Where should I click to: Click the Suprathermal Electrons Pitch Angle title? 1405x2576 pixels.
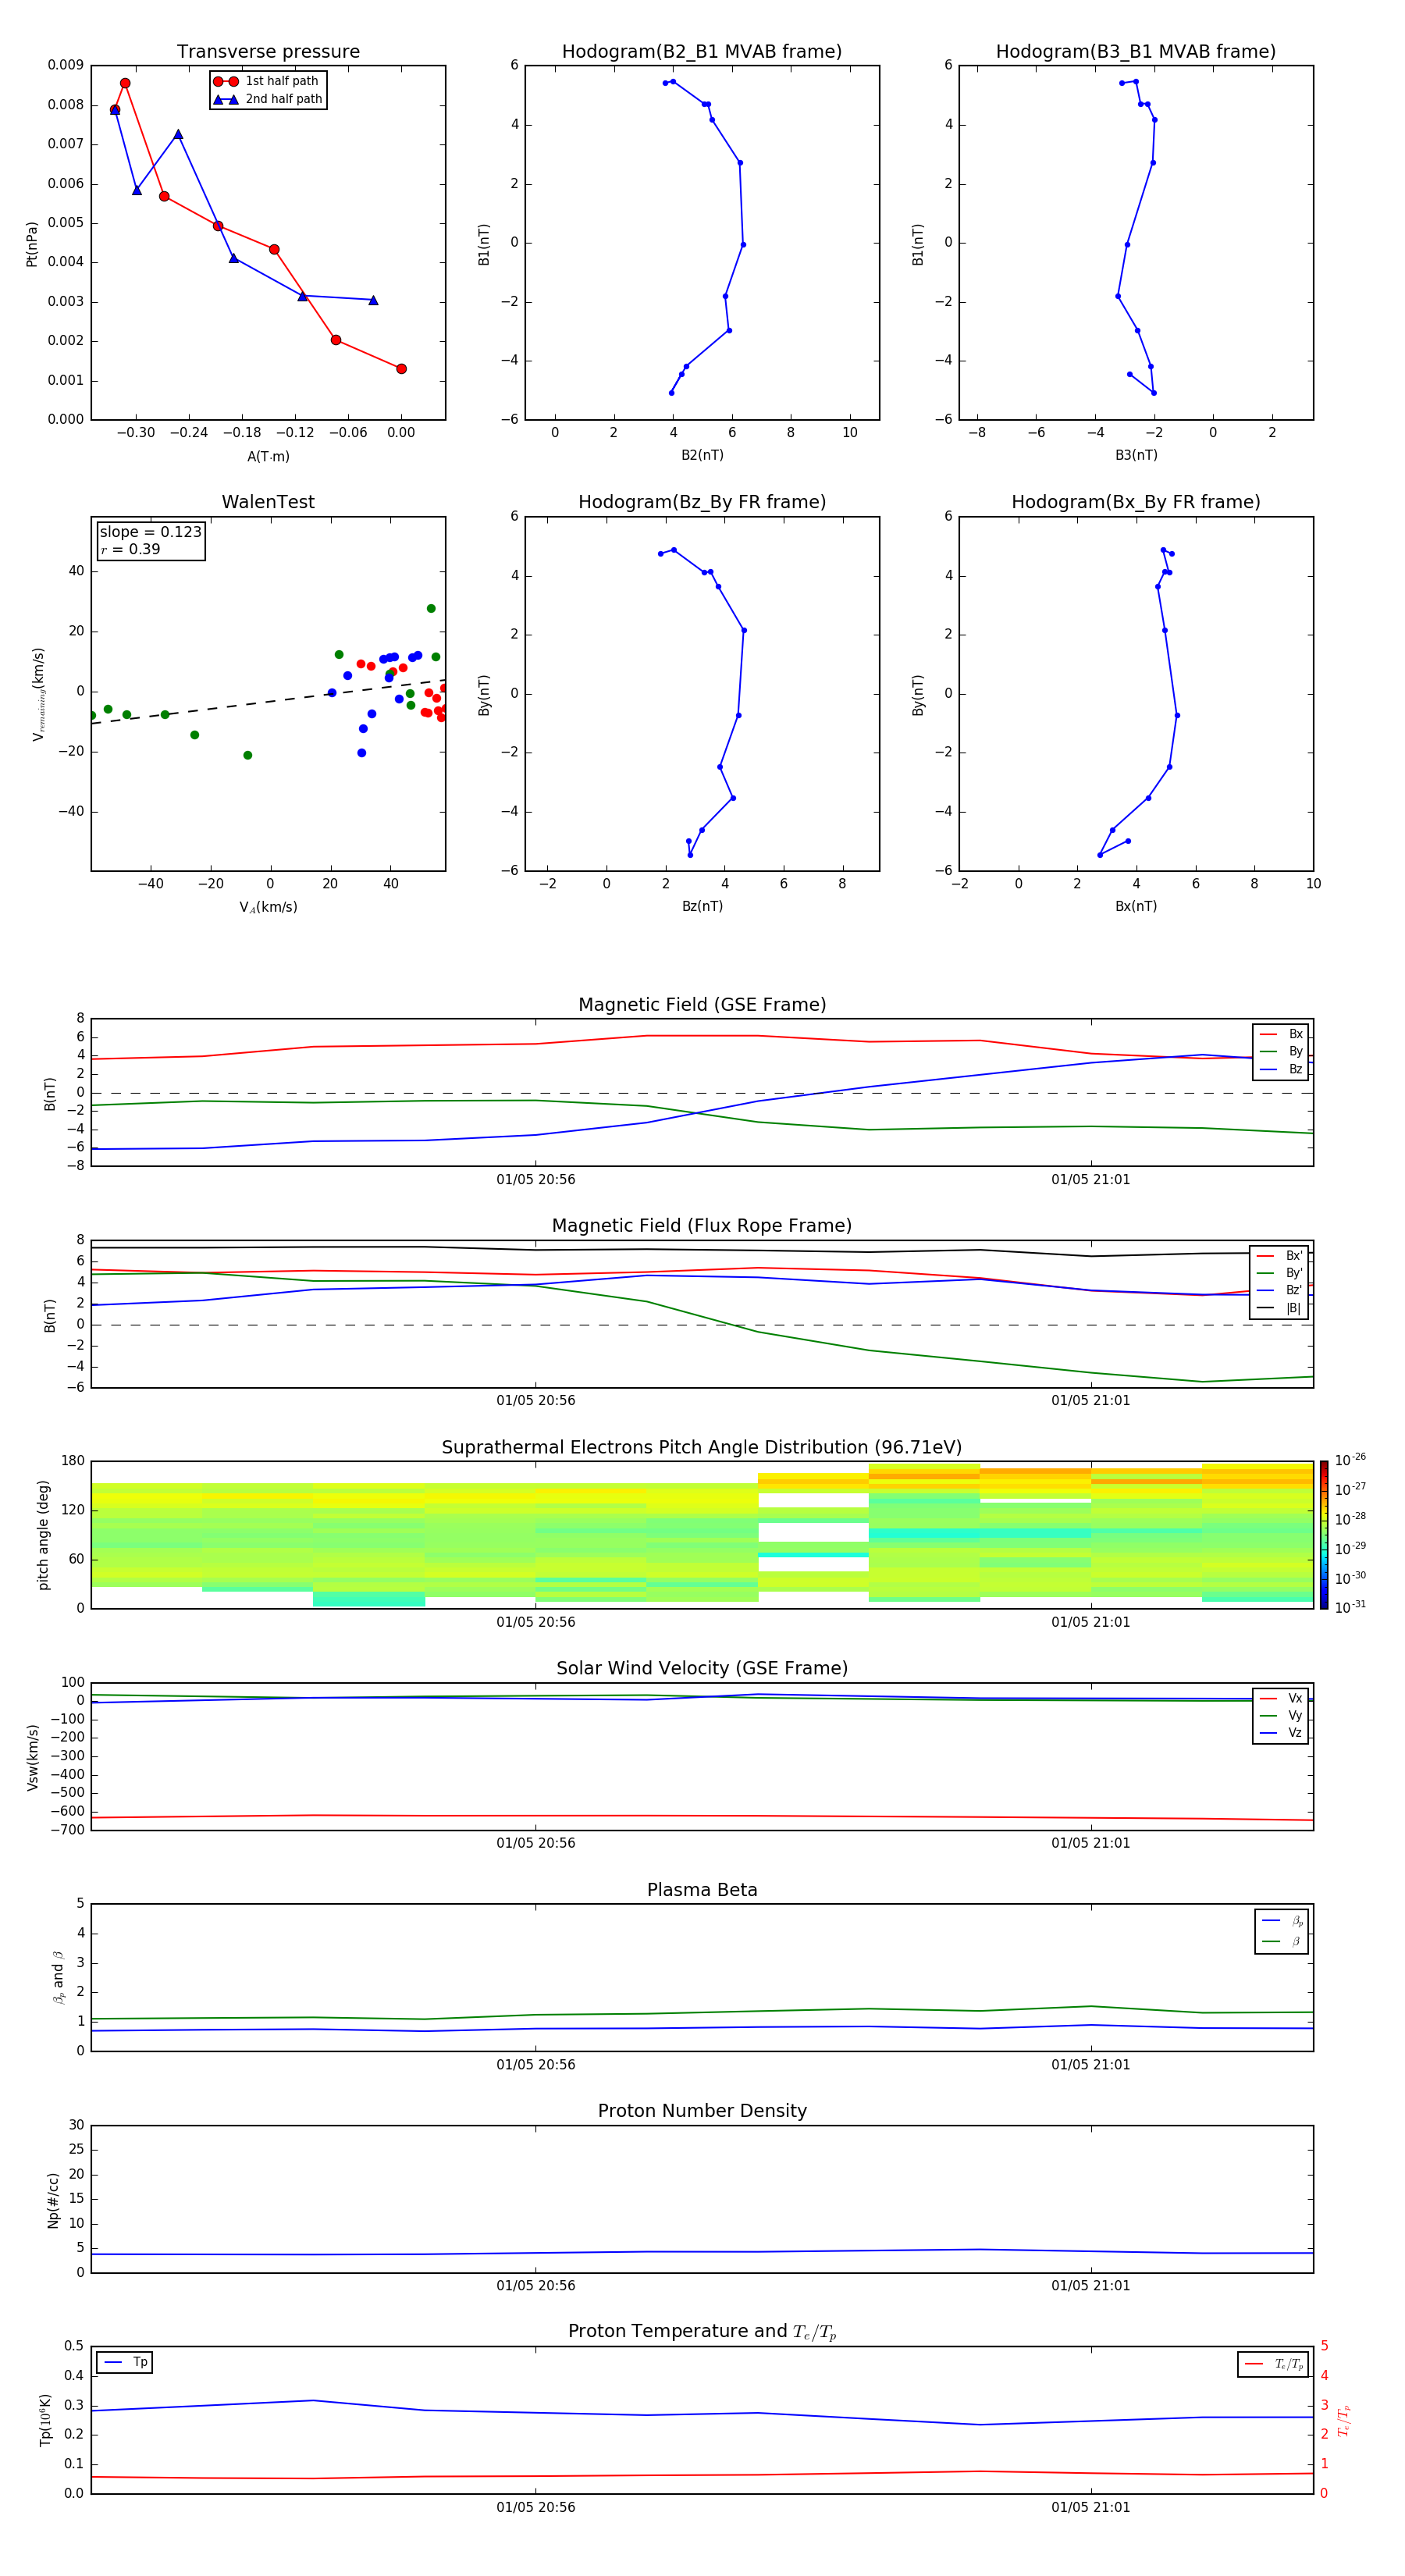tap(702, 1447)
